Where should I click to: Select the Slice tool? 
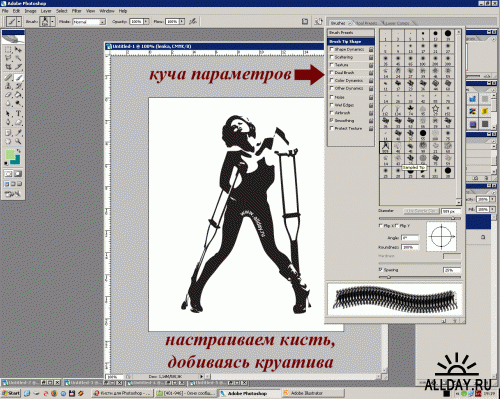coord(18,67)
